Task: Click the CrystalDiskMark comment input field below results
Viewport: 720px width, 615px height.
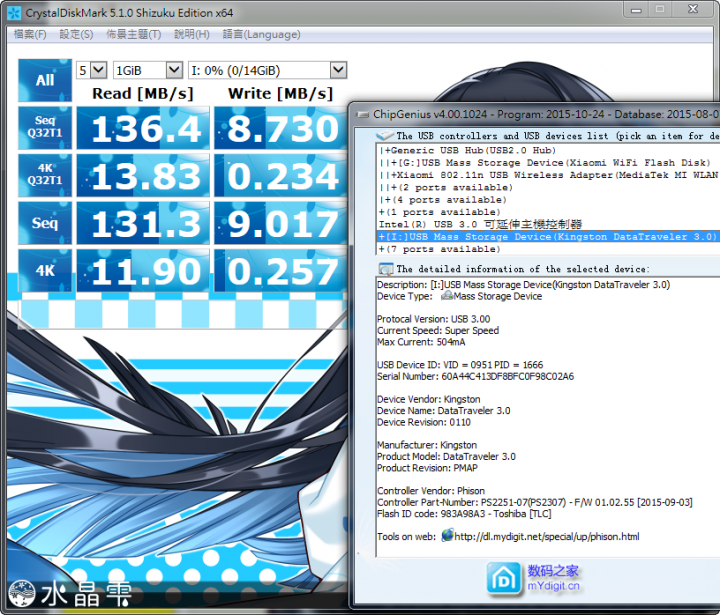Action: 182,314
